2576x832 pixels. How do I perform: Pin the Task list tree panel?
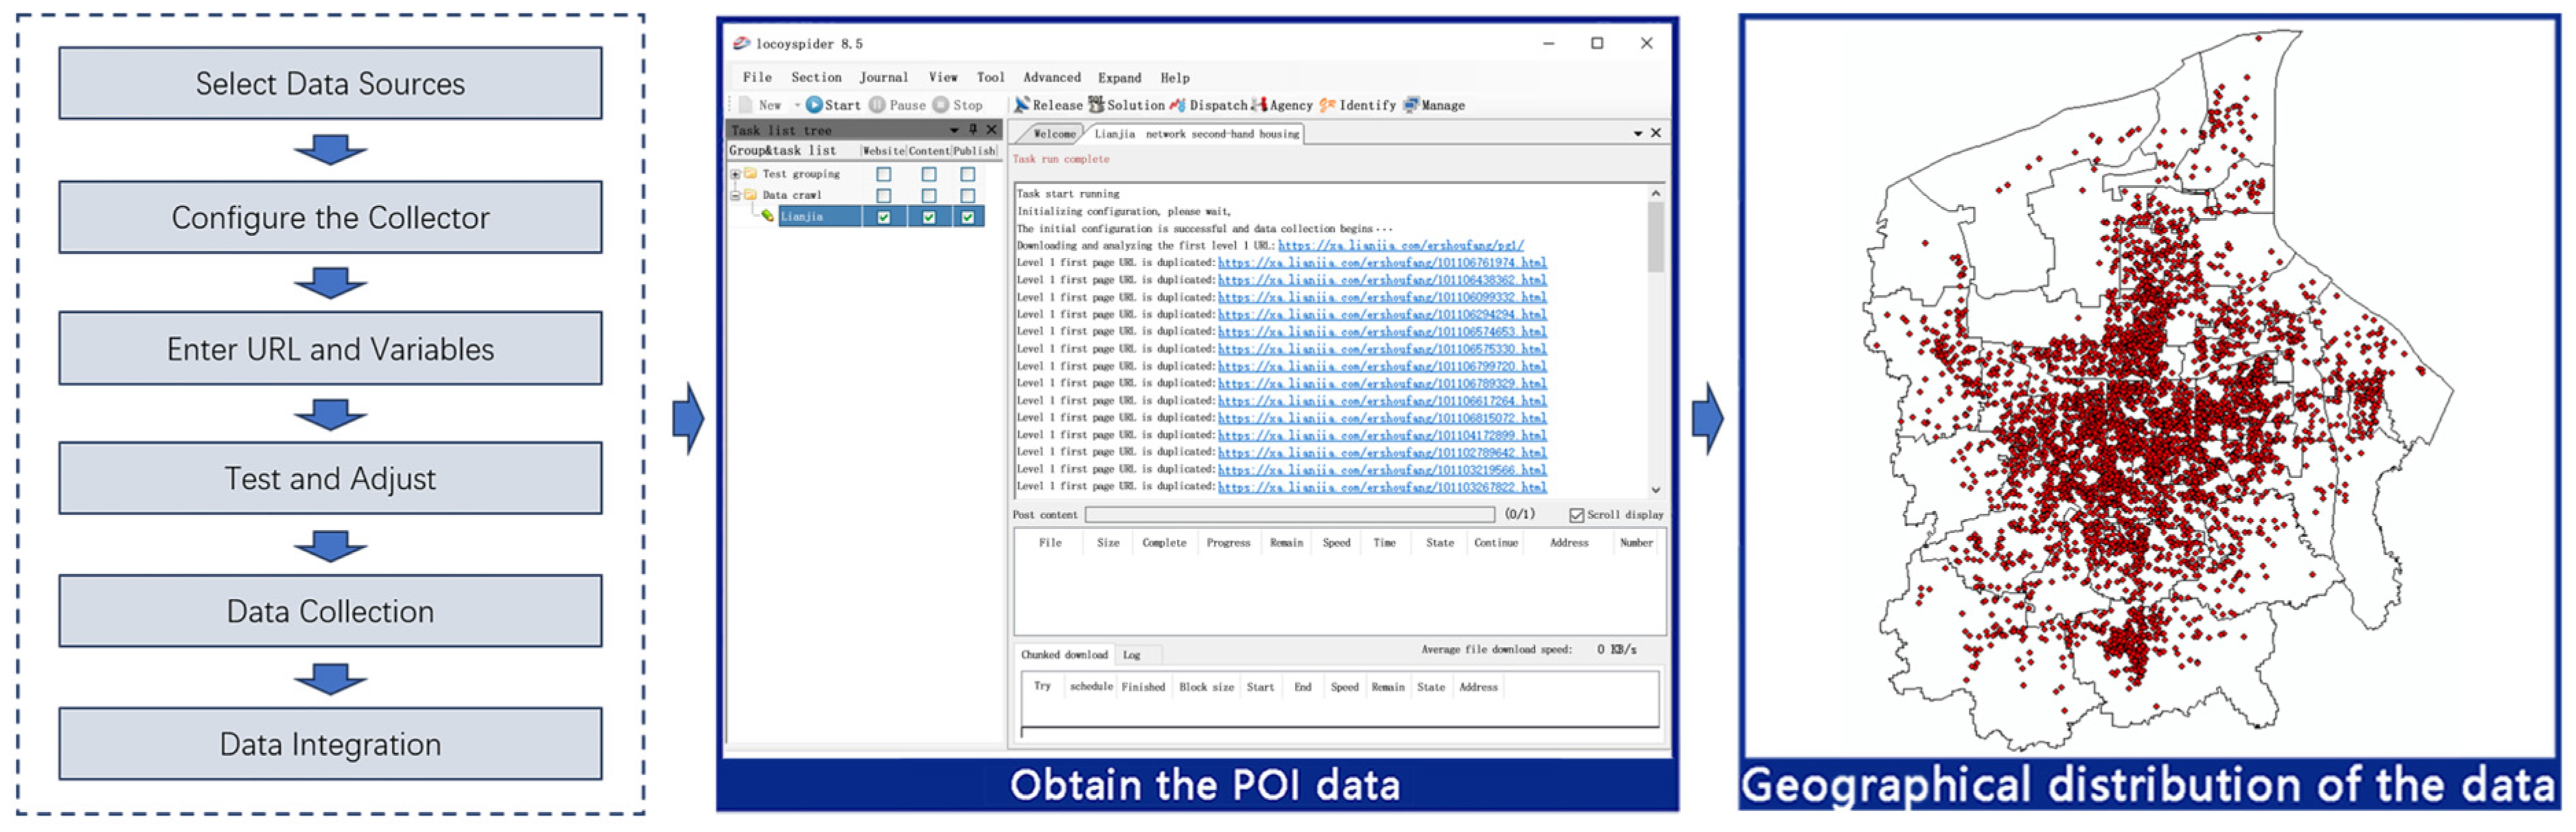(x=973, y=130)
